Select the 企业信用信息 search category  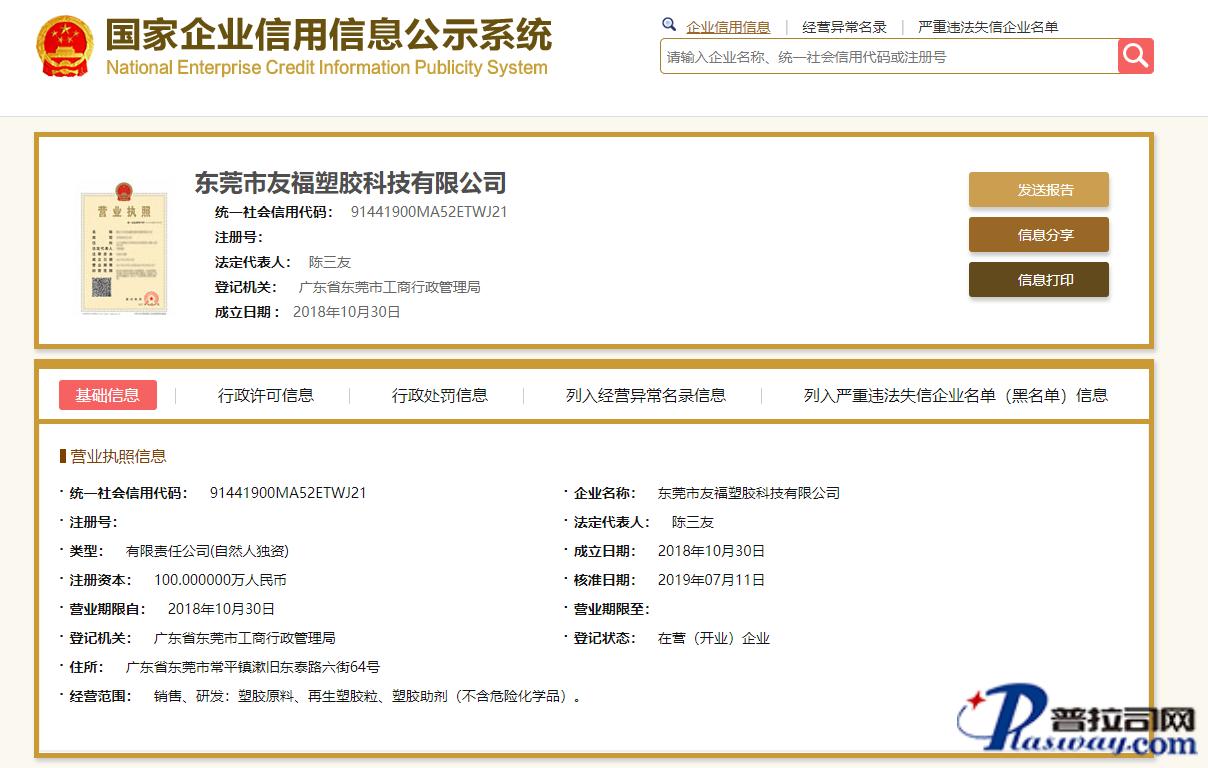click(728, 27)
